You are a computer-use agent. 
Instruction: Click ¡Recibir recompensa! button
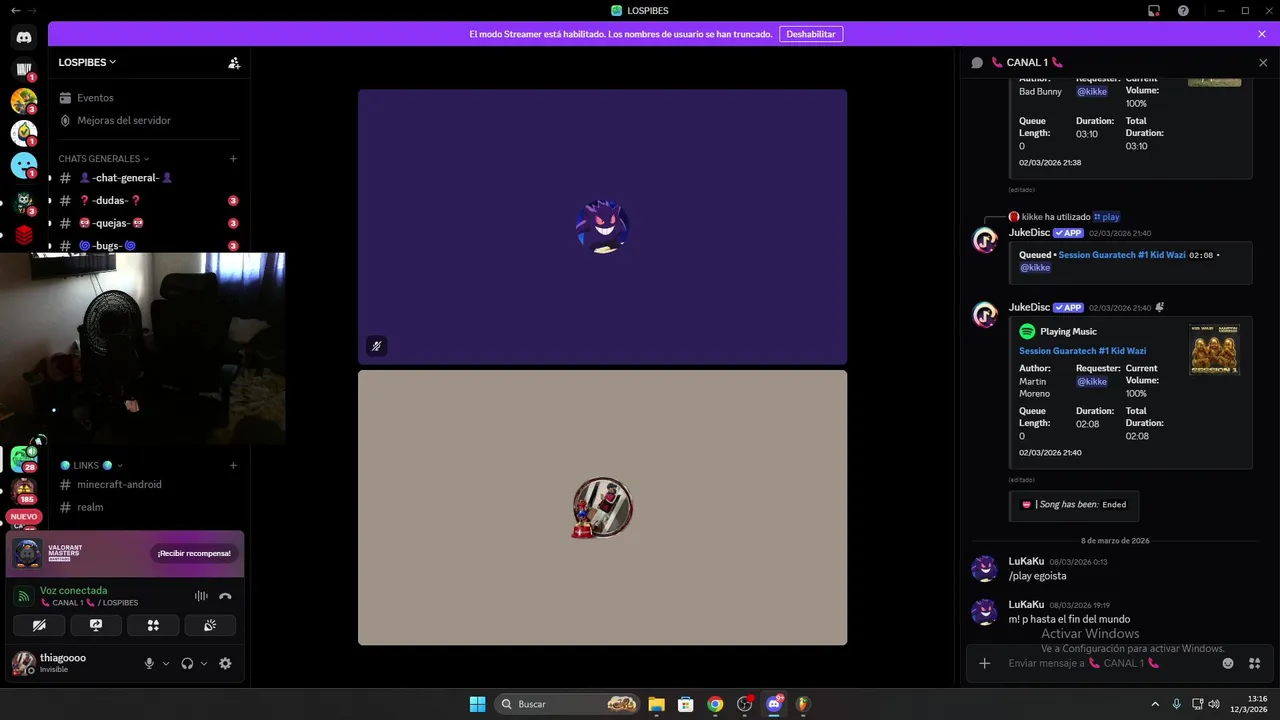[x=194, y=553]
